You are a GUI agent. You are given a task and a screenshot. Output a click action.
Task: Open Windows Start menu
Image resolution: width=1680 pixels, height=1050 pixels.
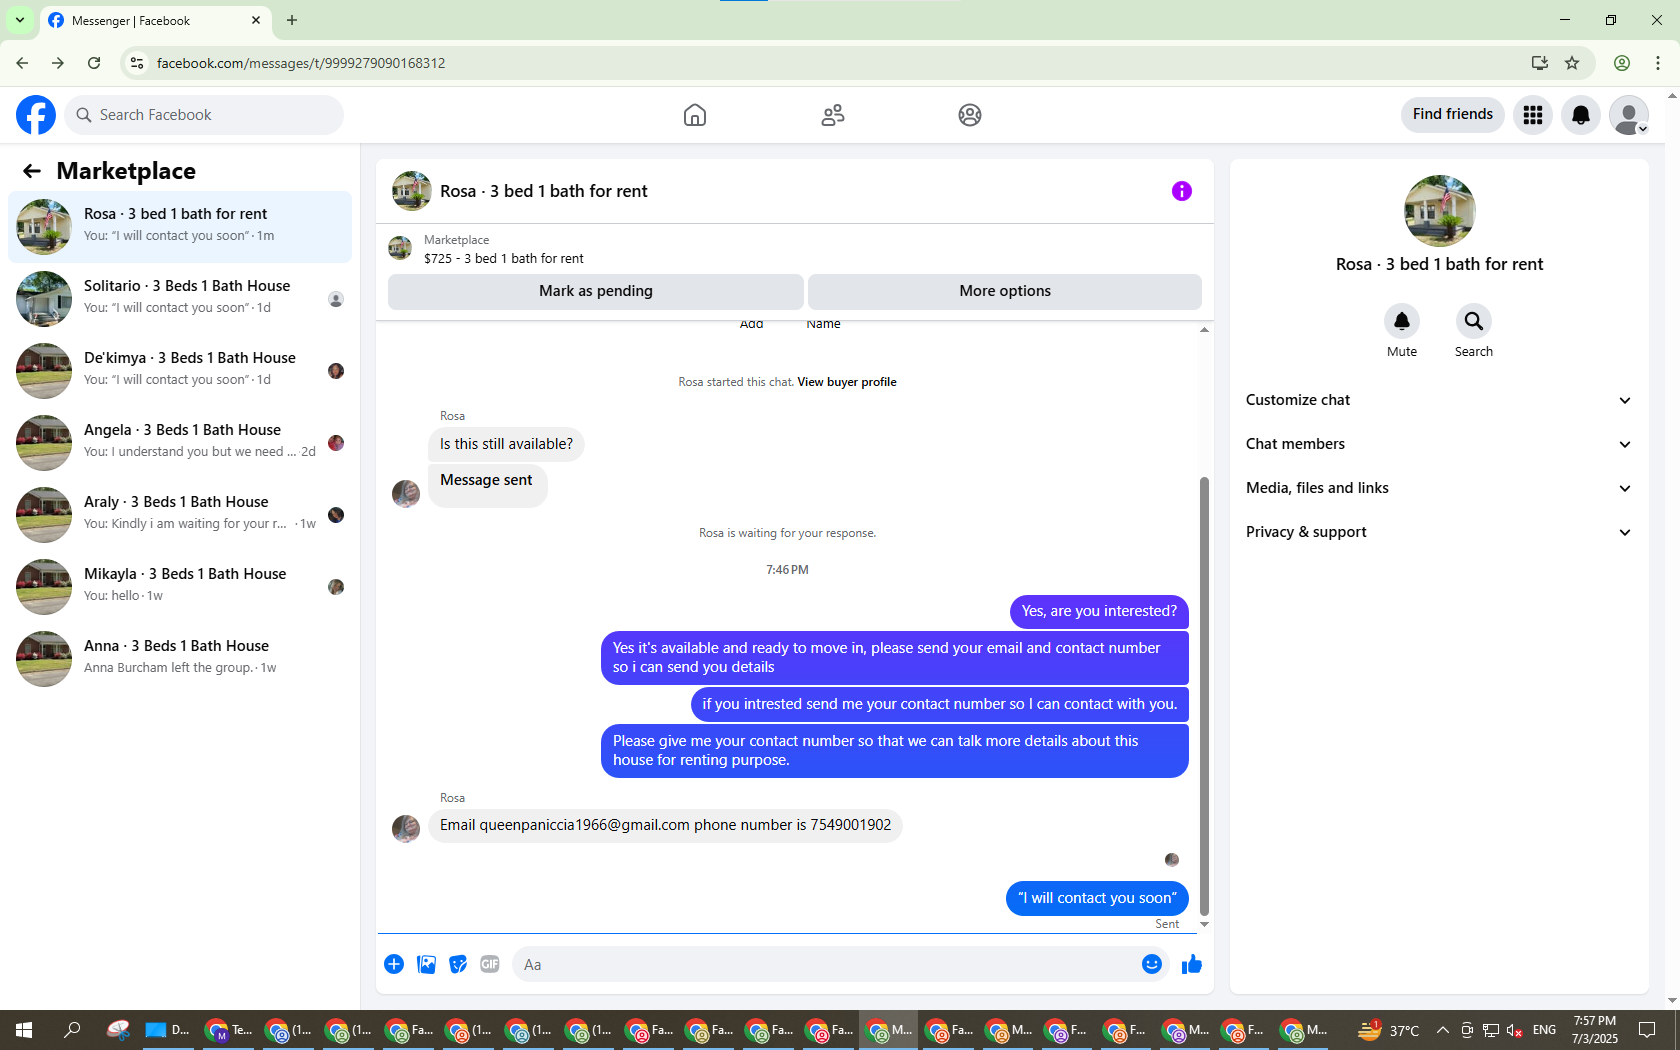pyautogui.click(x=24, y=1030)
